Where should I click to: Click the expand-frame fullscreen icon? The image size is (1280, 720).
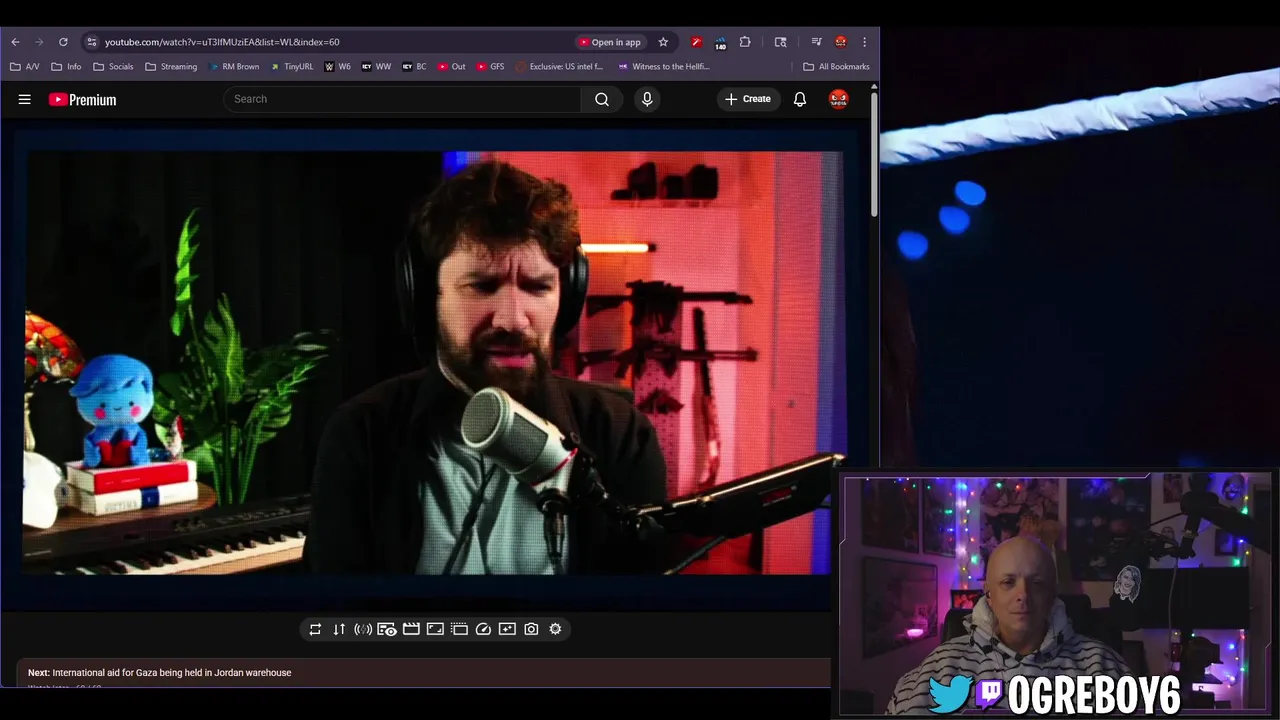[x=435, y=629]
